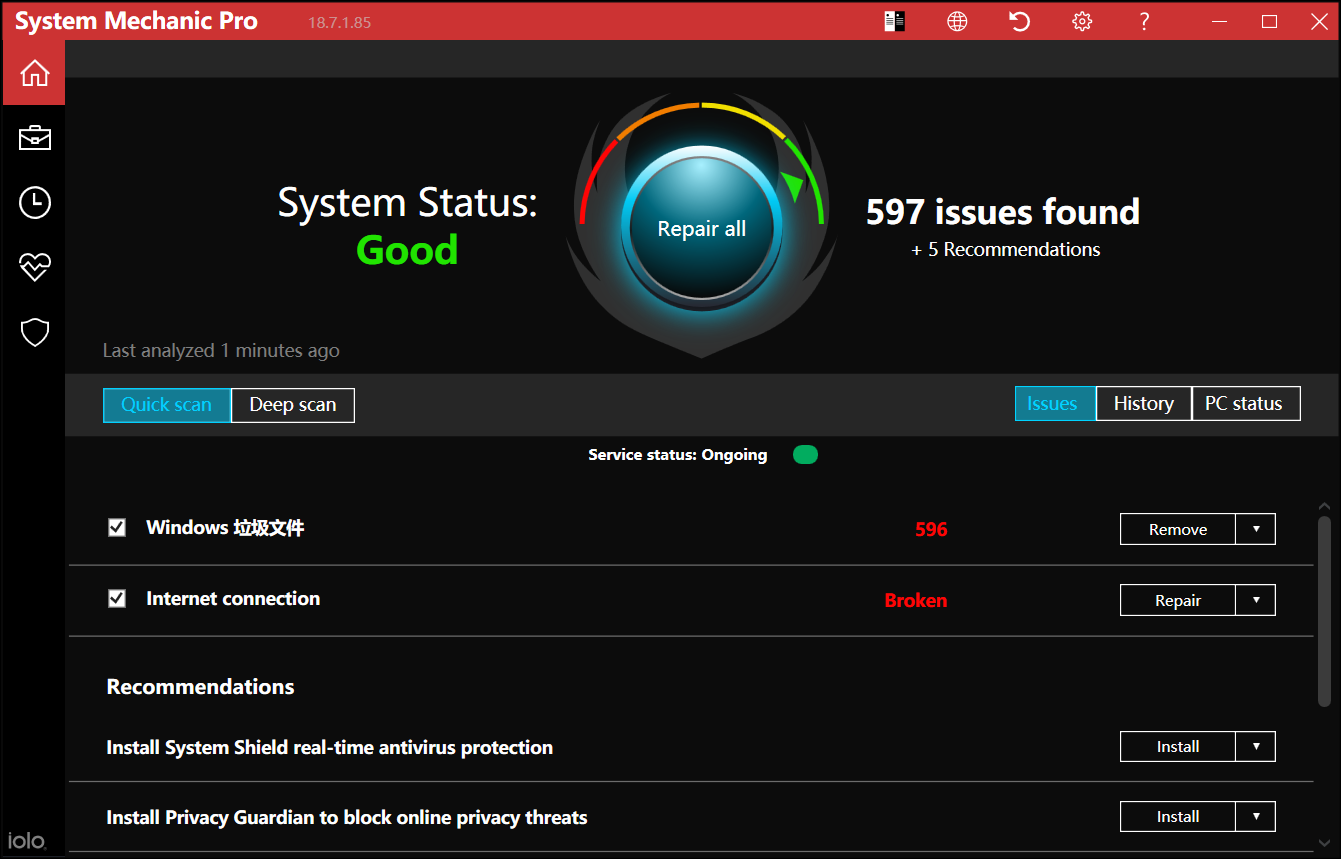Install Privacy Guardian button
Screen dimensions: 1341x859
click(x=1178, y=816)
